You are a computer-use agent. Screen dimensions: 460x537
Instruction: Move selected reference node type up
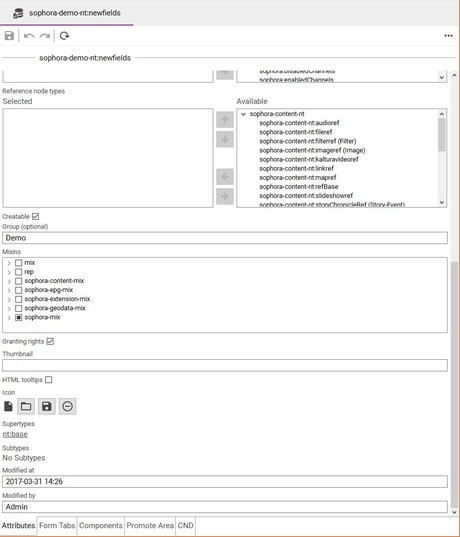[x=225, y=120]
